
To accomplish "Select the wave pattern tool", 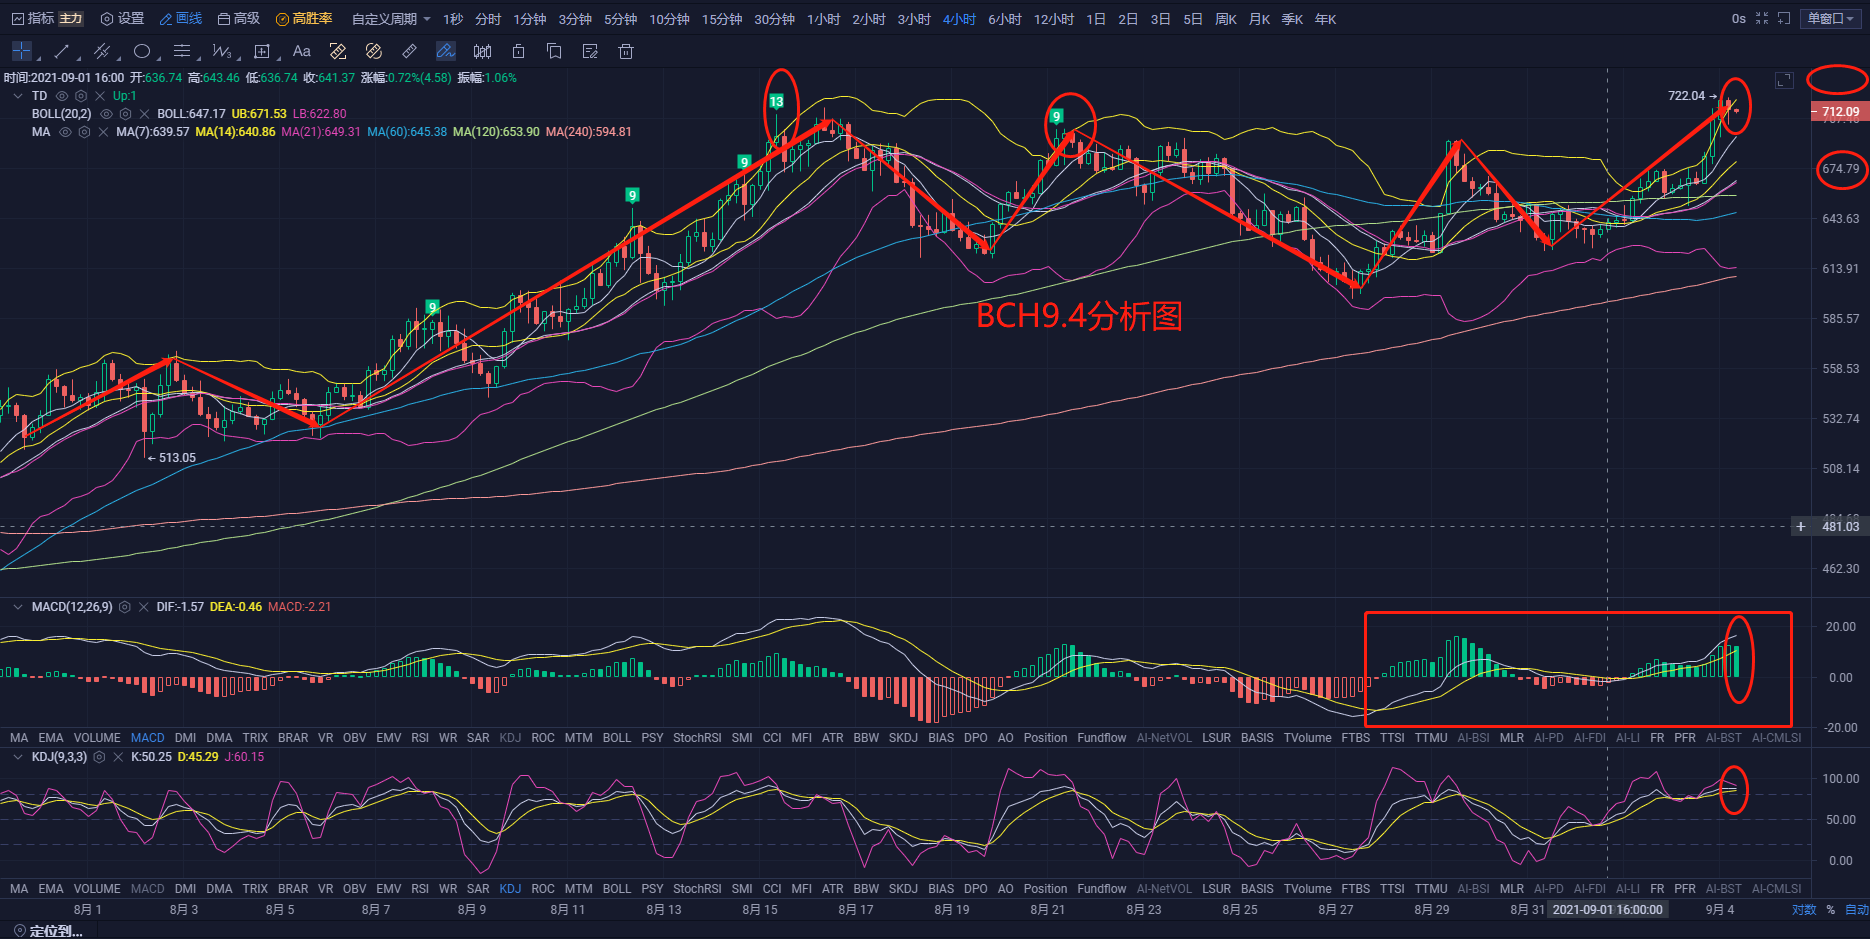I will coord(221,51).
